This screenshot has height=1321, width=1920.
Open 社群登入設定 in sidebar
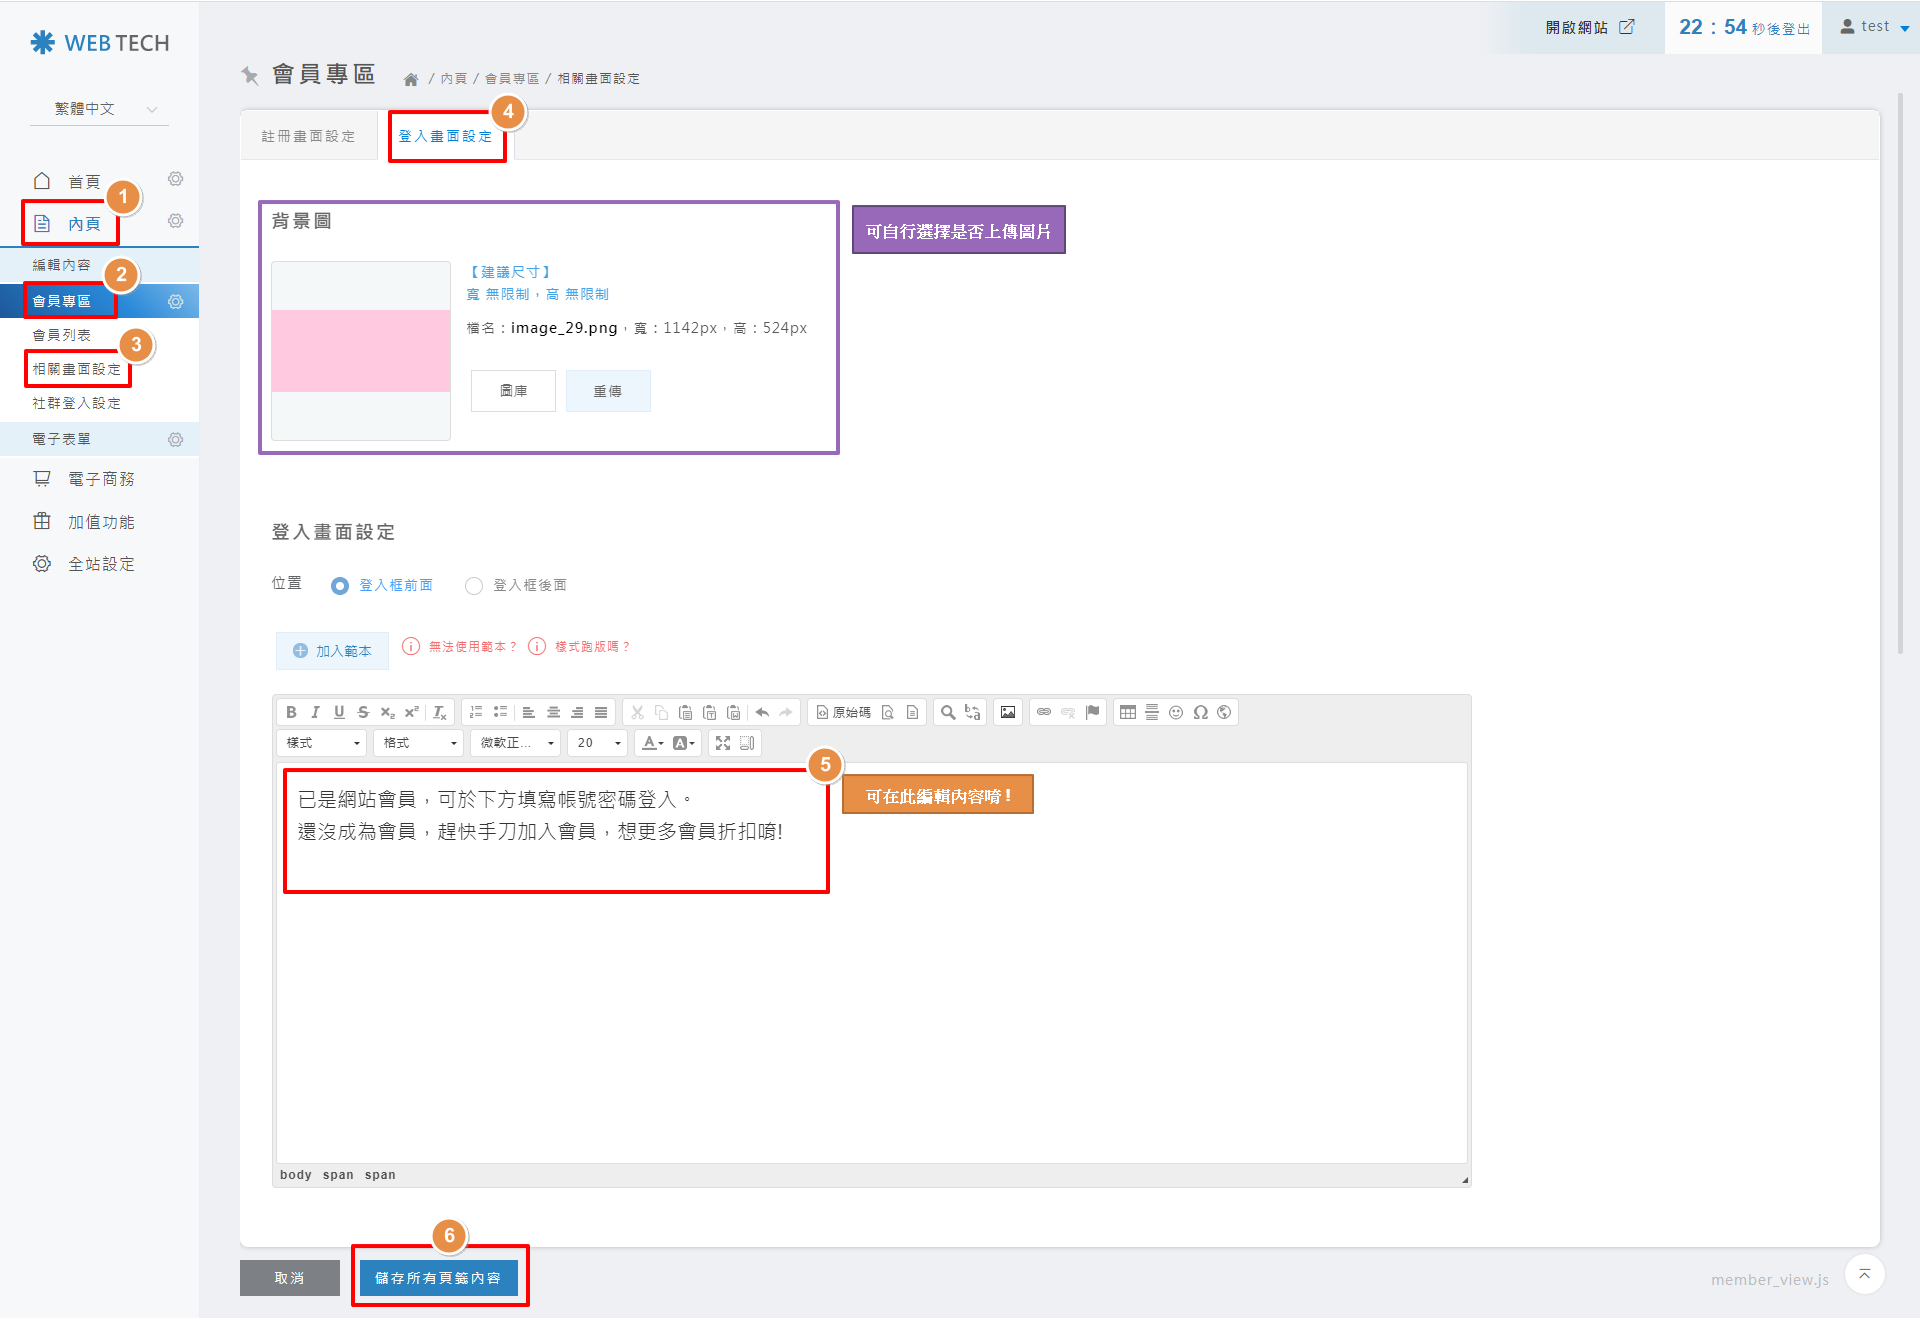(76, 403)
